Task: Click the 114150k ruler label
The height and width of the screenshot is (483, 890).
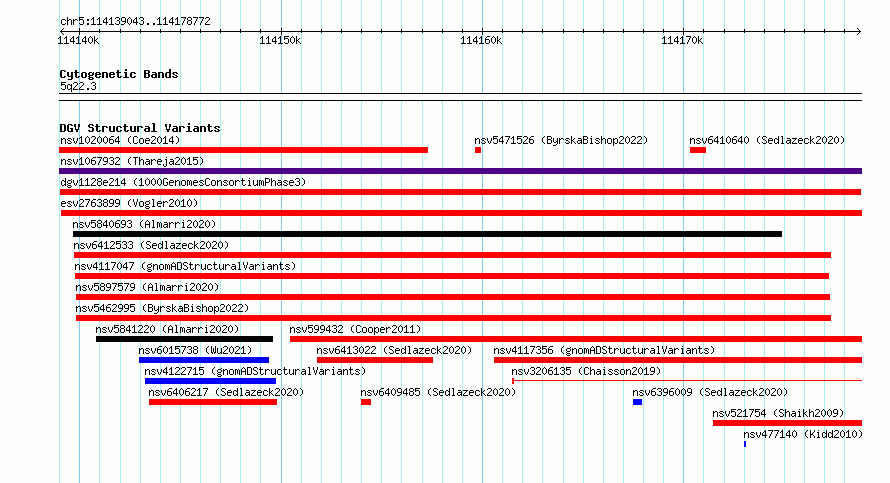Action: [x=280, y=40]
